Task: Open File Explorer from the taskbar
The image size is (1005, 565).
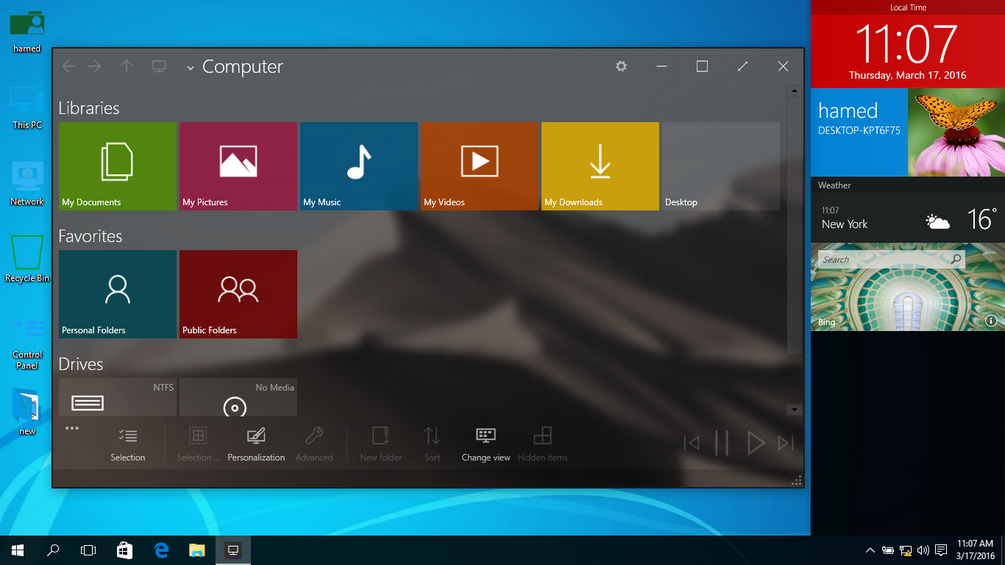Action: pos(197,550)
